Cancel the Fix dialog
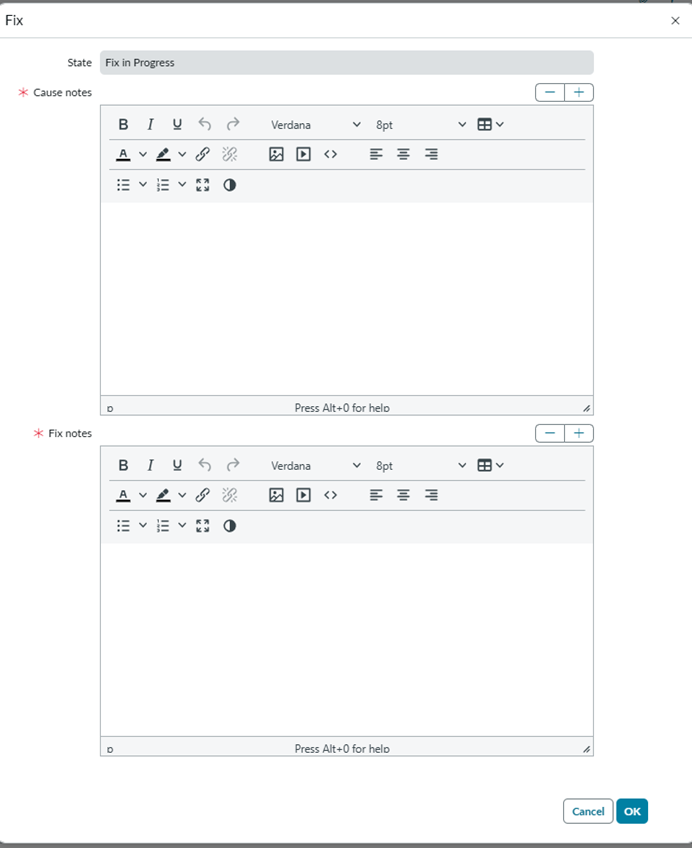Image resolution: width=692 pixels, height=848 pixels. 588,811
